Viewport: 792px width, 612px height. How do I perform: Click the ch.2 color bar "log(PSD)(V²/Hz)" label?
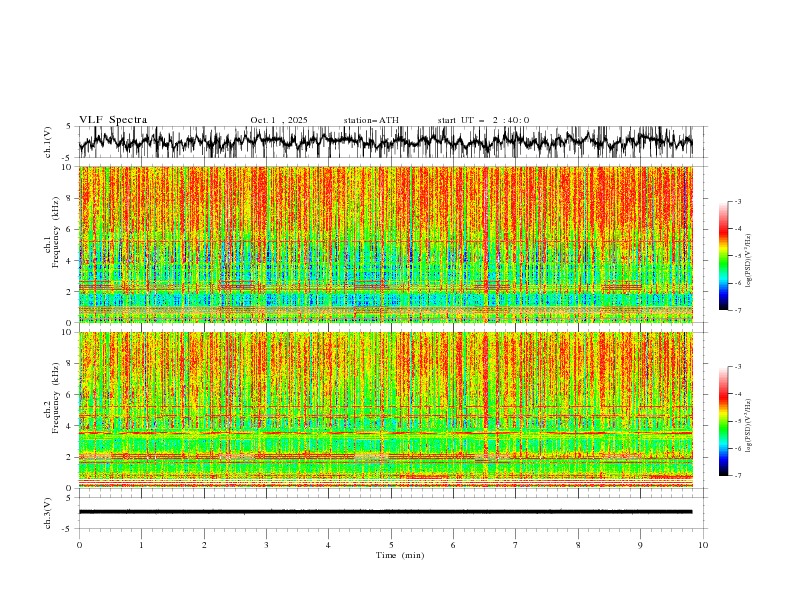click(x=748, y=426)
